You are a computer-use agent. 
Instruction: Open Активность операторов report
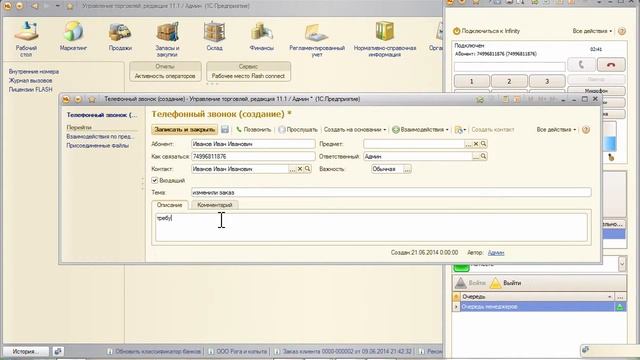click(x=165, y=76)
